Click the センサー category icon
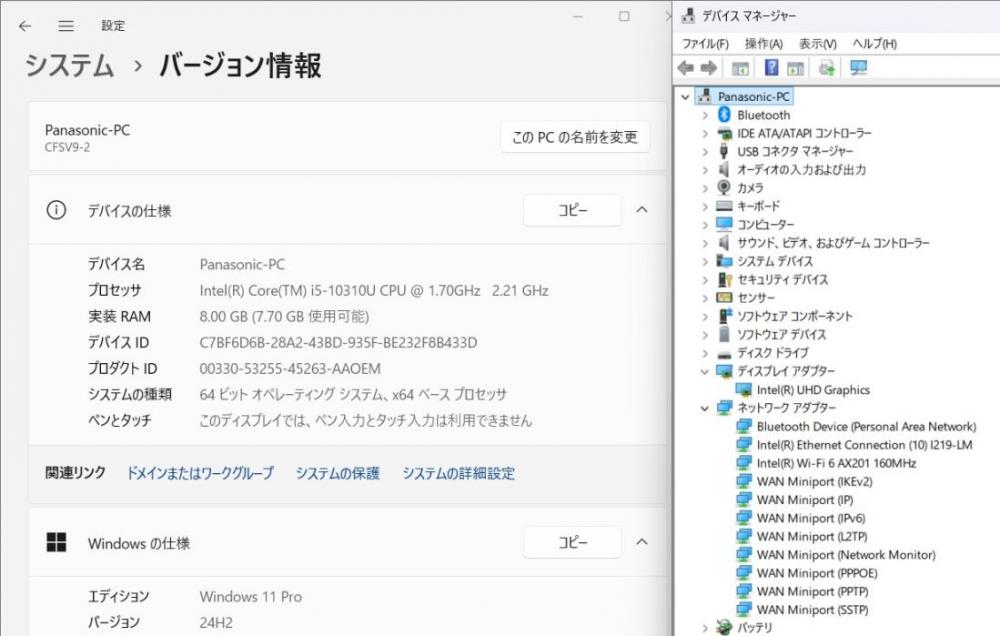Image resolution: width=1000 pixels, height=636 pixels. pos(724,297)
